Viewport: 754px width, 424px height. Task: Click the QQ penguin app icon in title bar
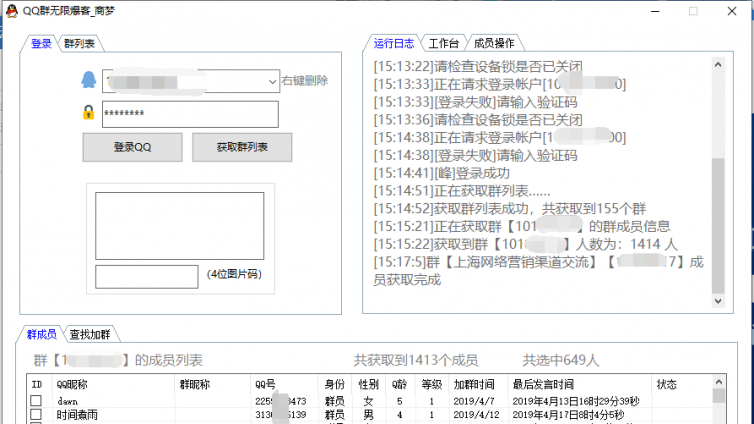(x=12, y=11)
